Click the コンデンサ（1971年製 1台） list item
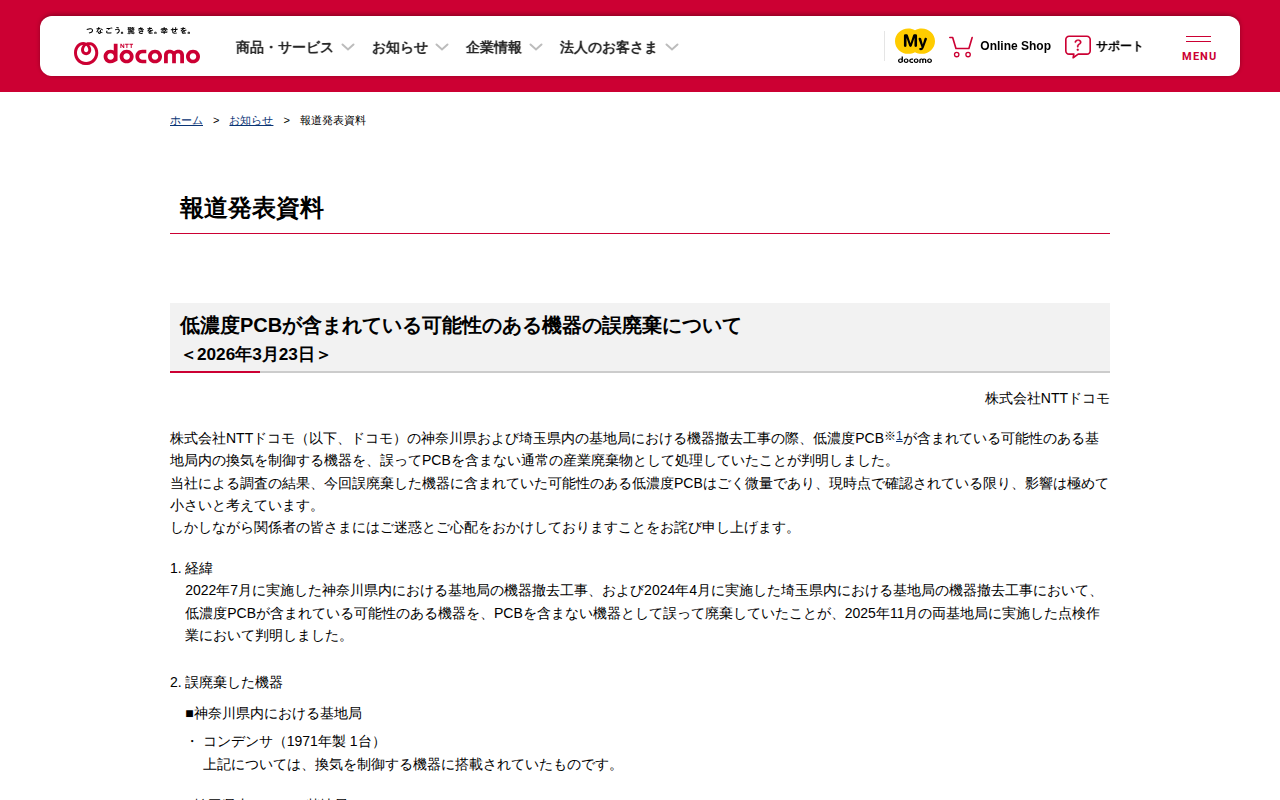The height and width of the screenshot is (800, 1280). (x=294, y=741)
